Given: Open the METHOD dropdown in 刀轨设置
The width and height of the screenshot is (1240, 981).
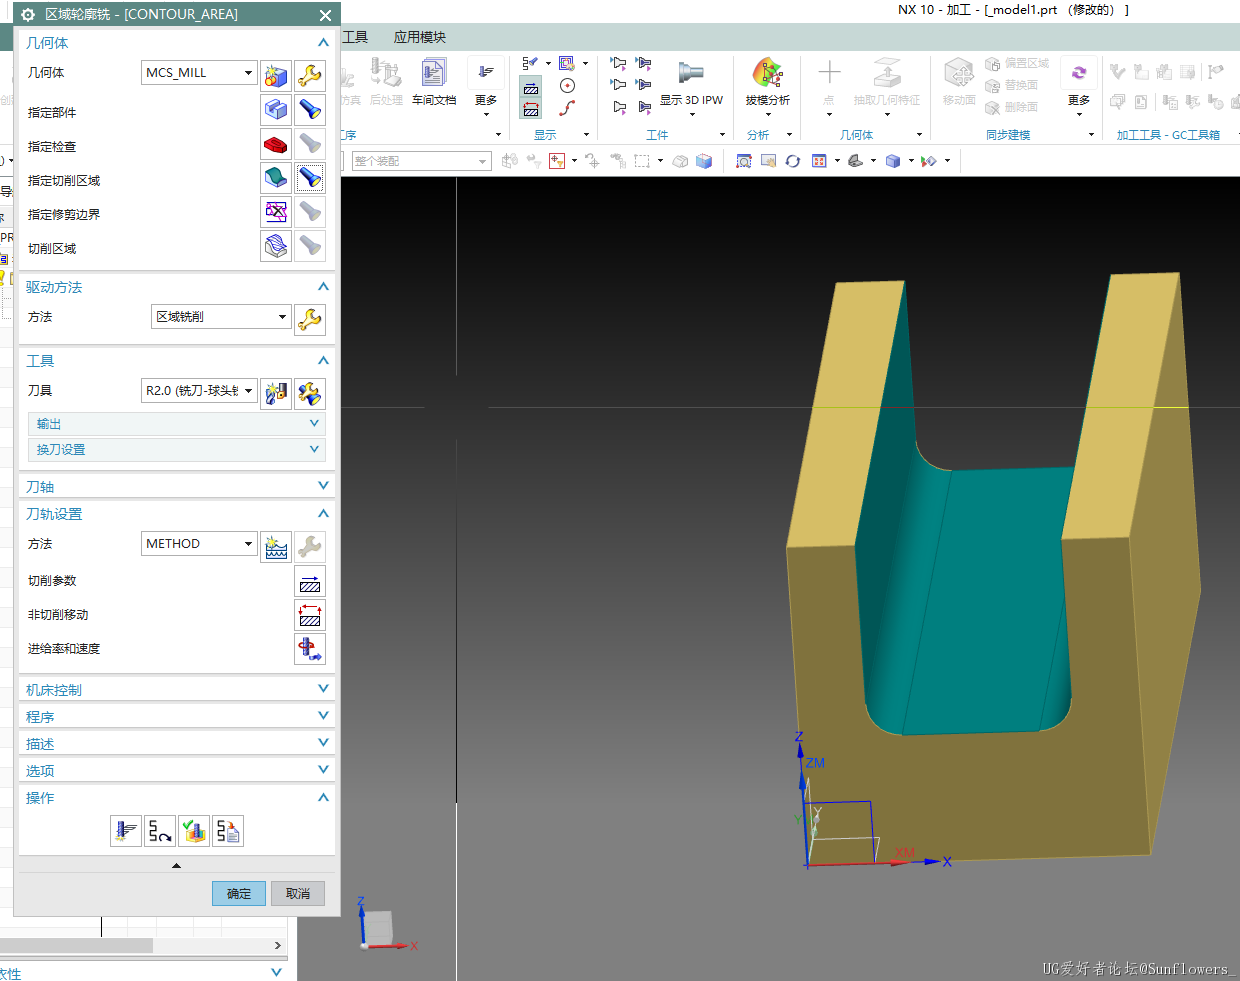Looking at the screenshot, I should click(199, 544).
